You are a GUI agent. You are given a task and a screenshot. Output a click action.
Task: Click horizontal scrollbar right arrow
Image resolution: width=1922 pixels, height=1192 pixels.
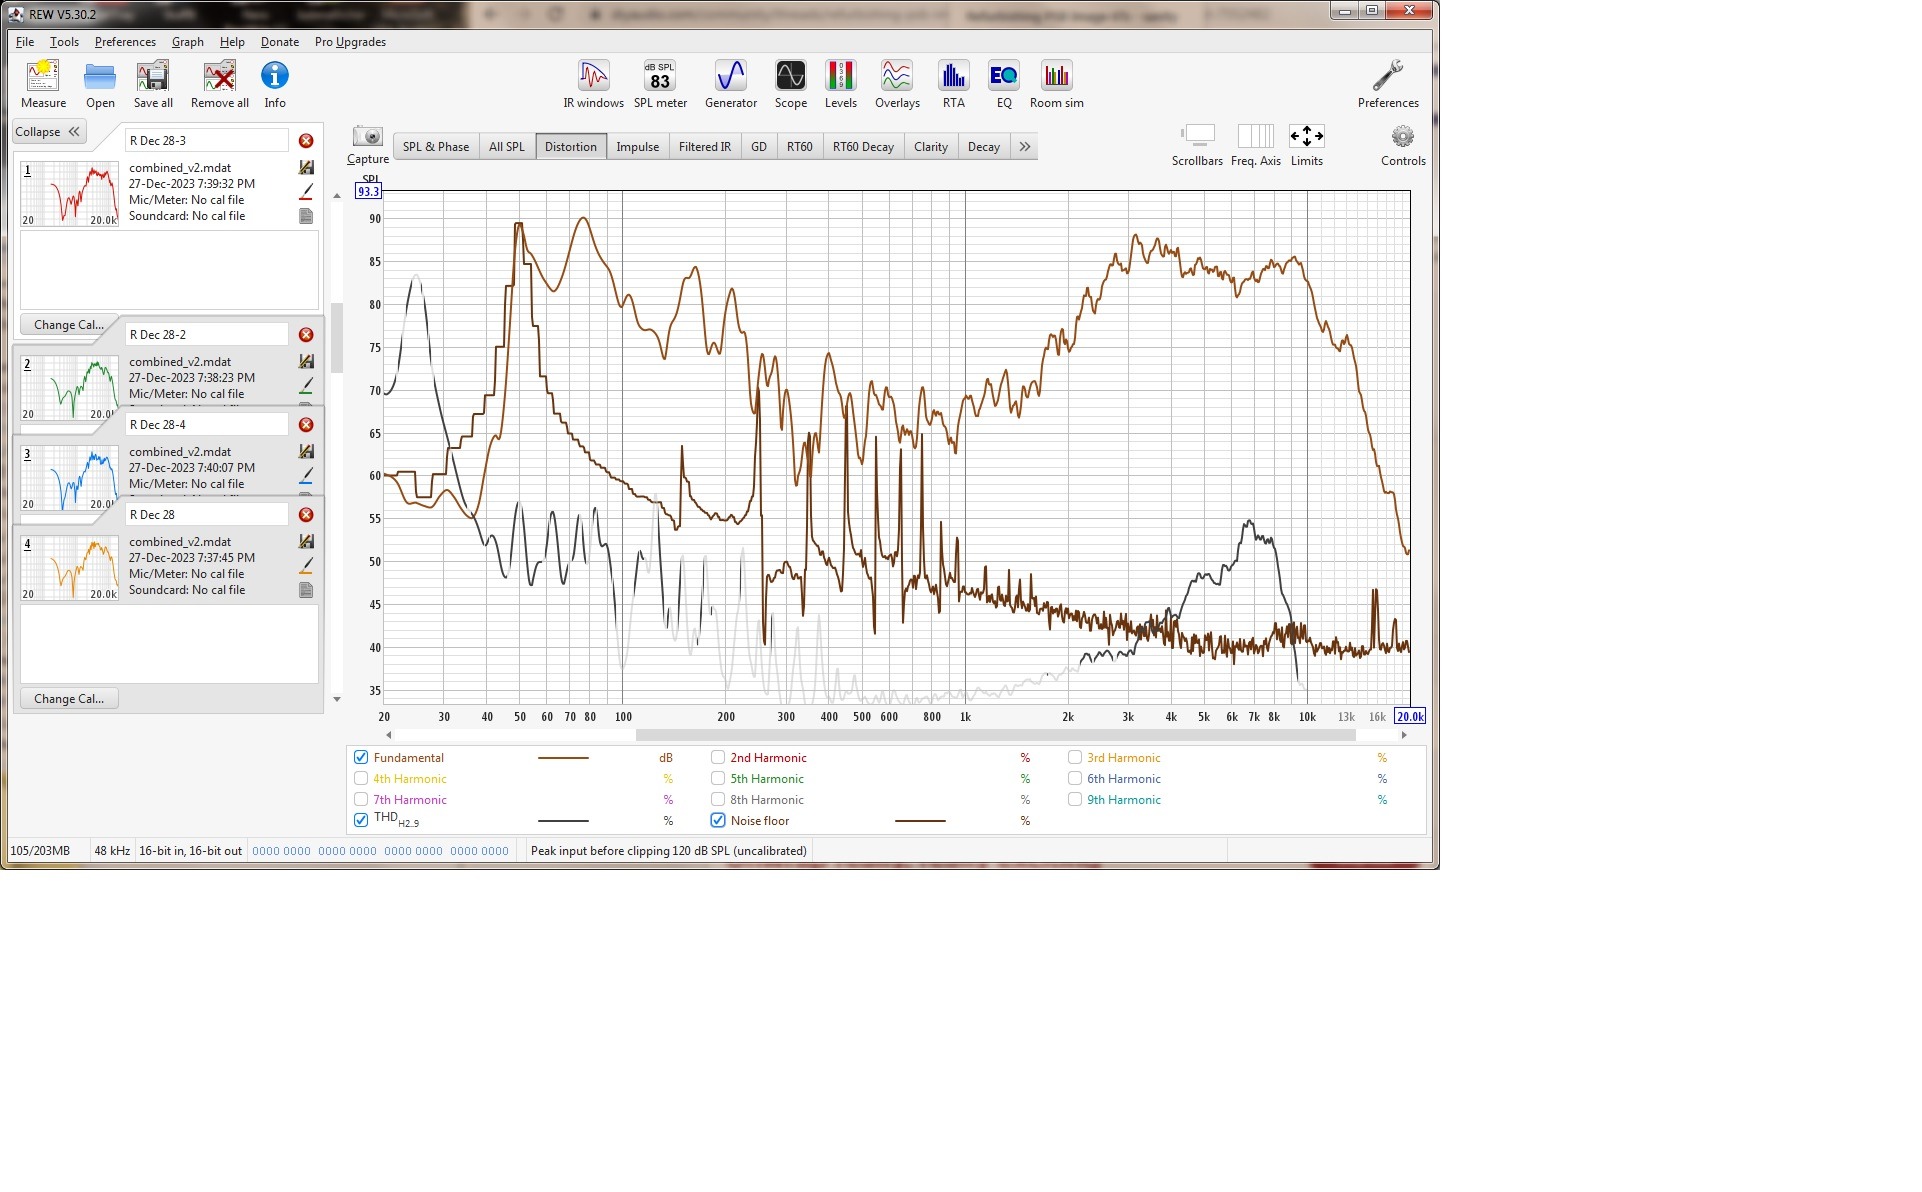1404,735
